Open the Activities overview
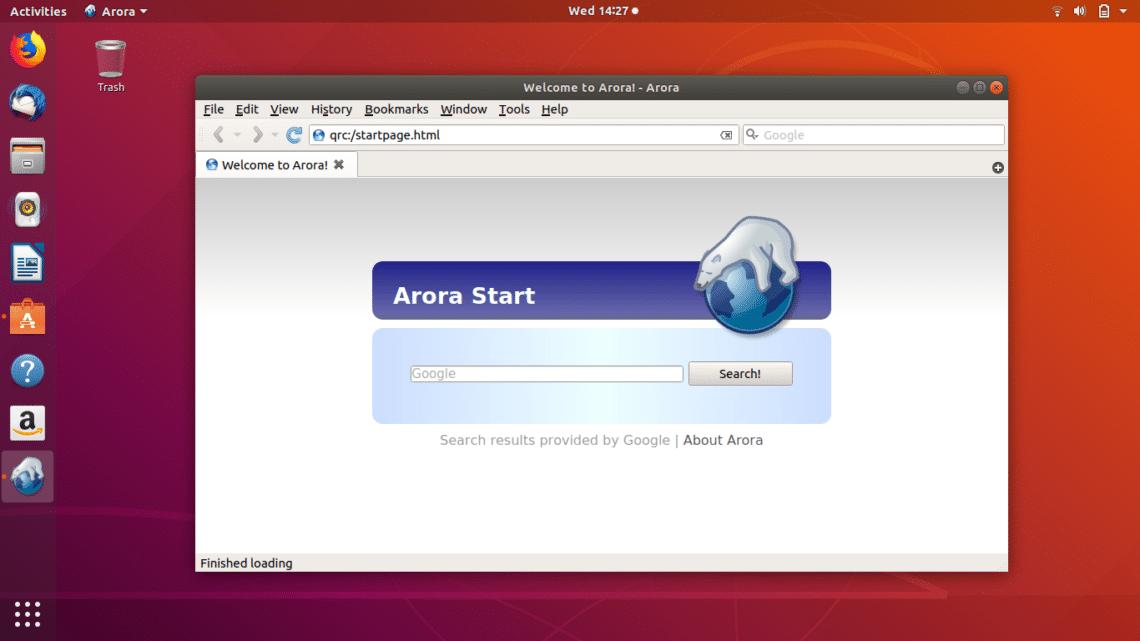1140x641 pixels. click(37, 11)
